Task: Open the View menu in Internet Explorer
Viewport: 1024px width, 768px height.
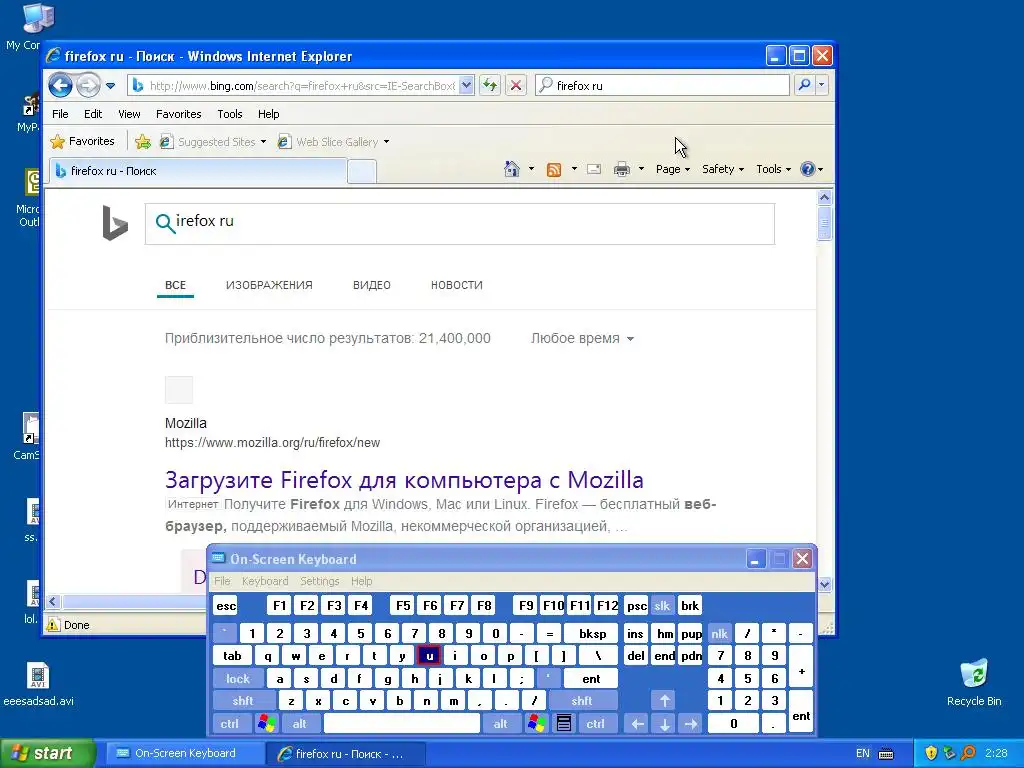Action: coord(129,114)
